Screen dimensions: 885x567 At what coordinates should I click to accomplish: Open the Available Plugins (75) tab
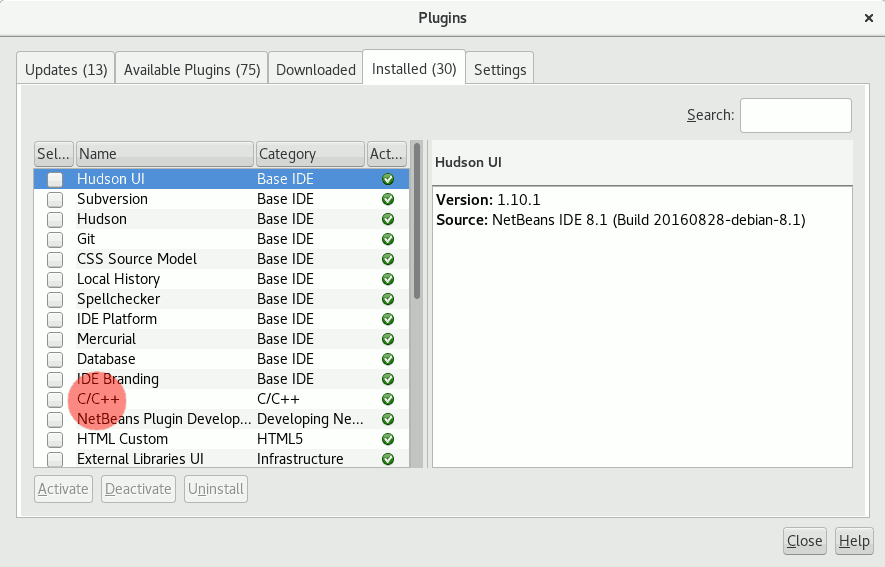click(192, 69)
